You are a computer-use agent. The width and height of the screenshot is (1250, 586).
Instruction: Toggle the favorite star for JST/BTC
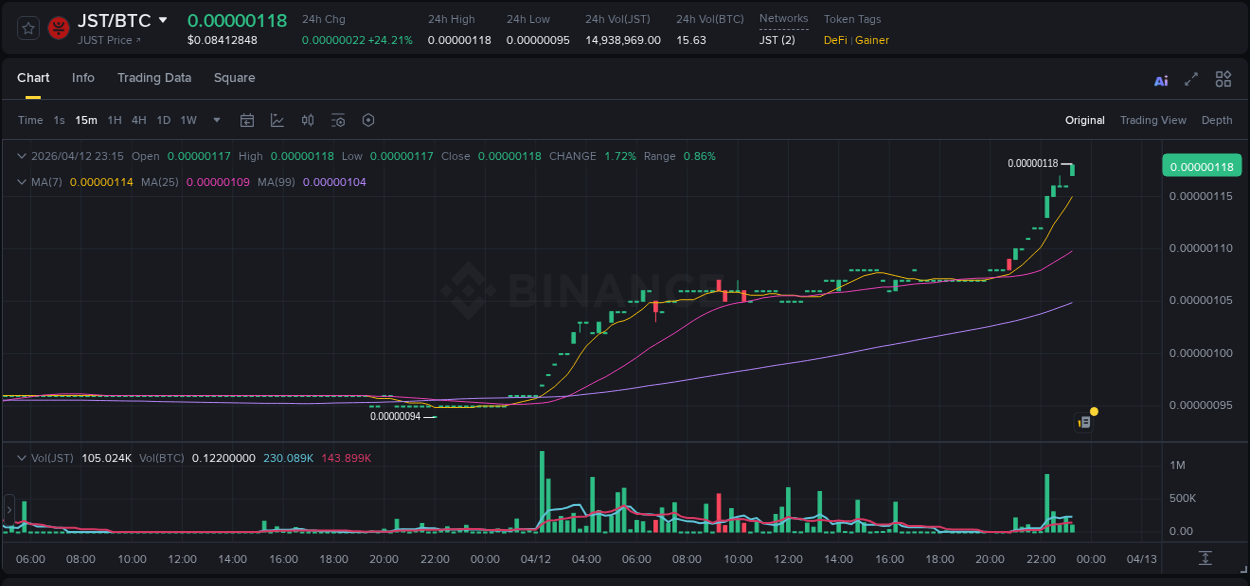pyautogui.click(x=27, y=28)
